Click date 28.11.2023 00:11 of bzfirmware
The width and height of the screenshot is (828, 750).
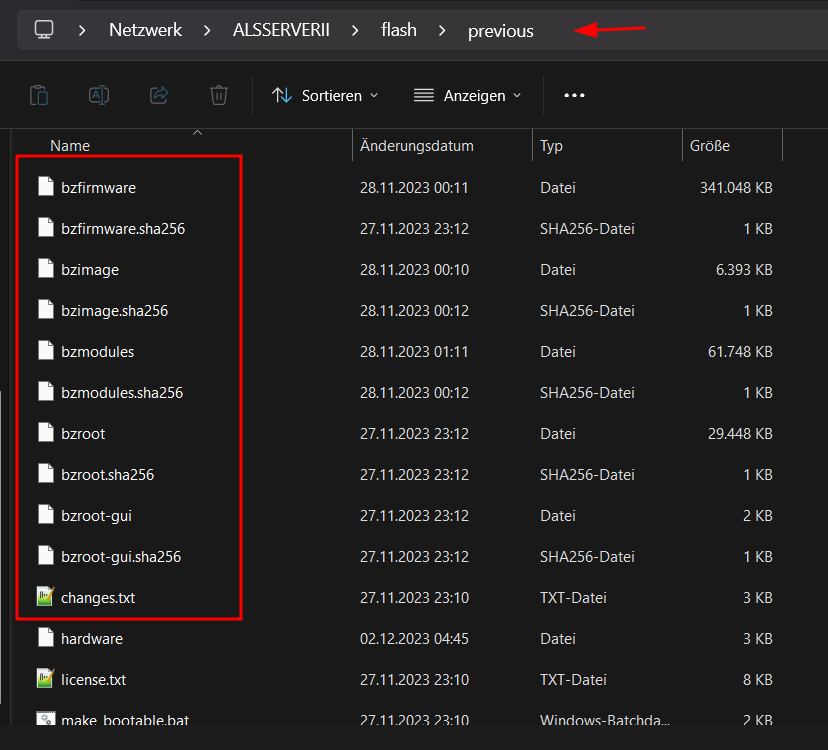[x=414, y=188]
